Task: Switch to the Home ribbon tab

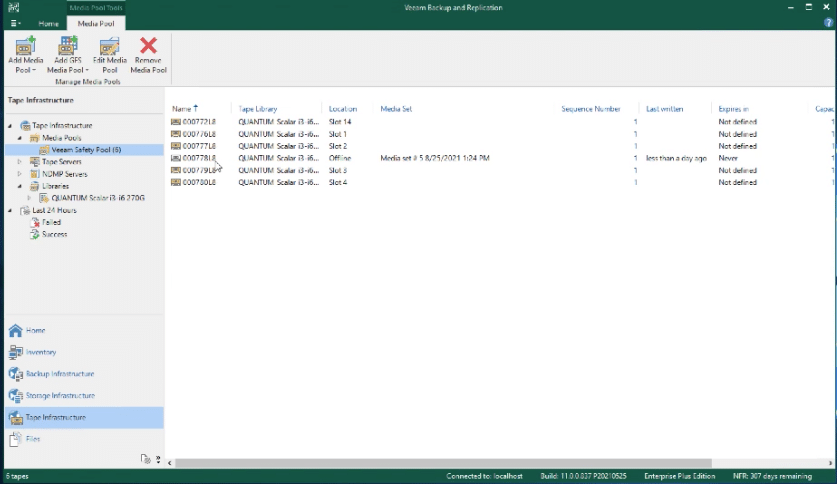Action: click(x=48, y=23)
